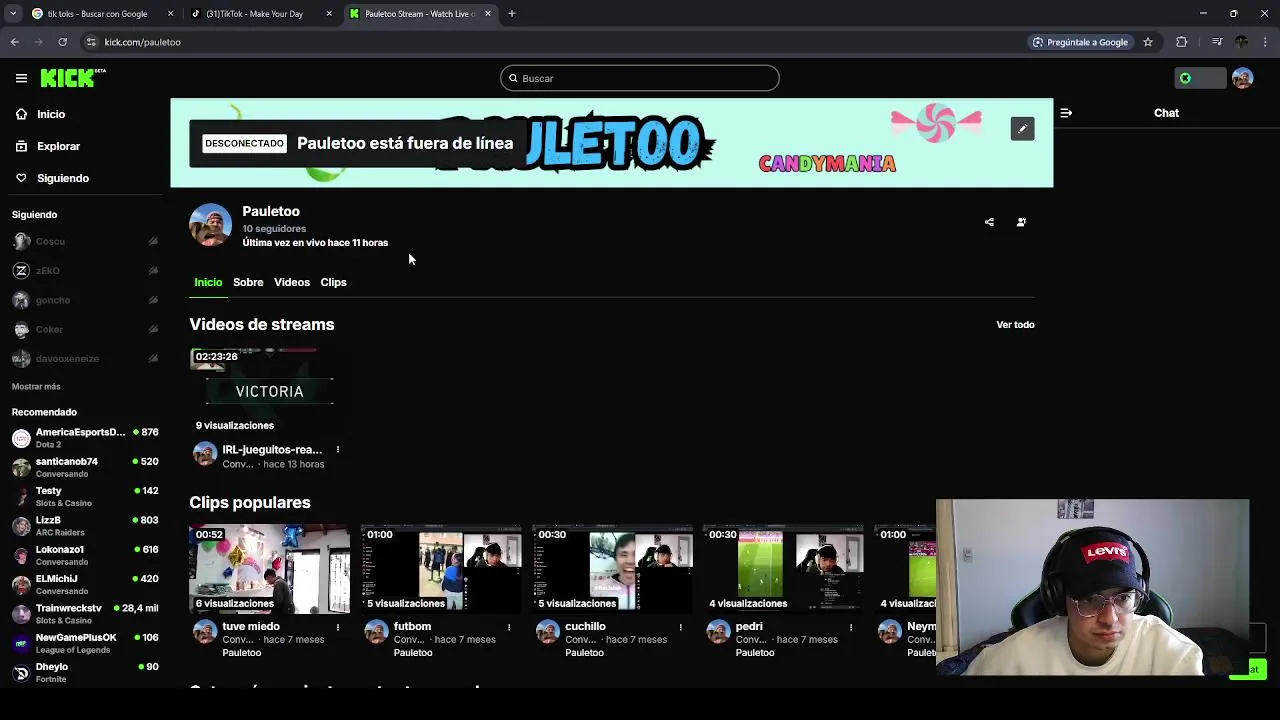Screen dimensions: 1280x720
Task: Click Chrome profile avatar in toolbar
Action: [1242, 42]
